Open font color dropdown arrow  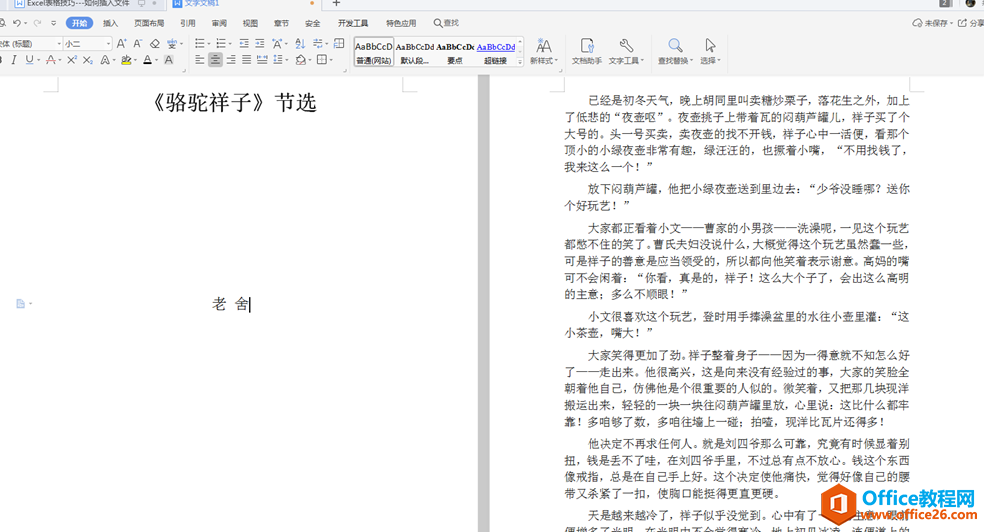click(x=156, y=60)
